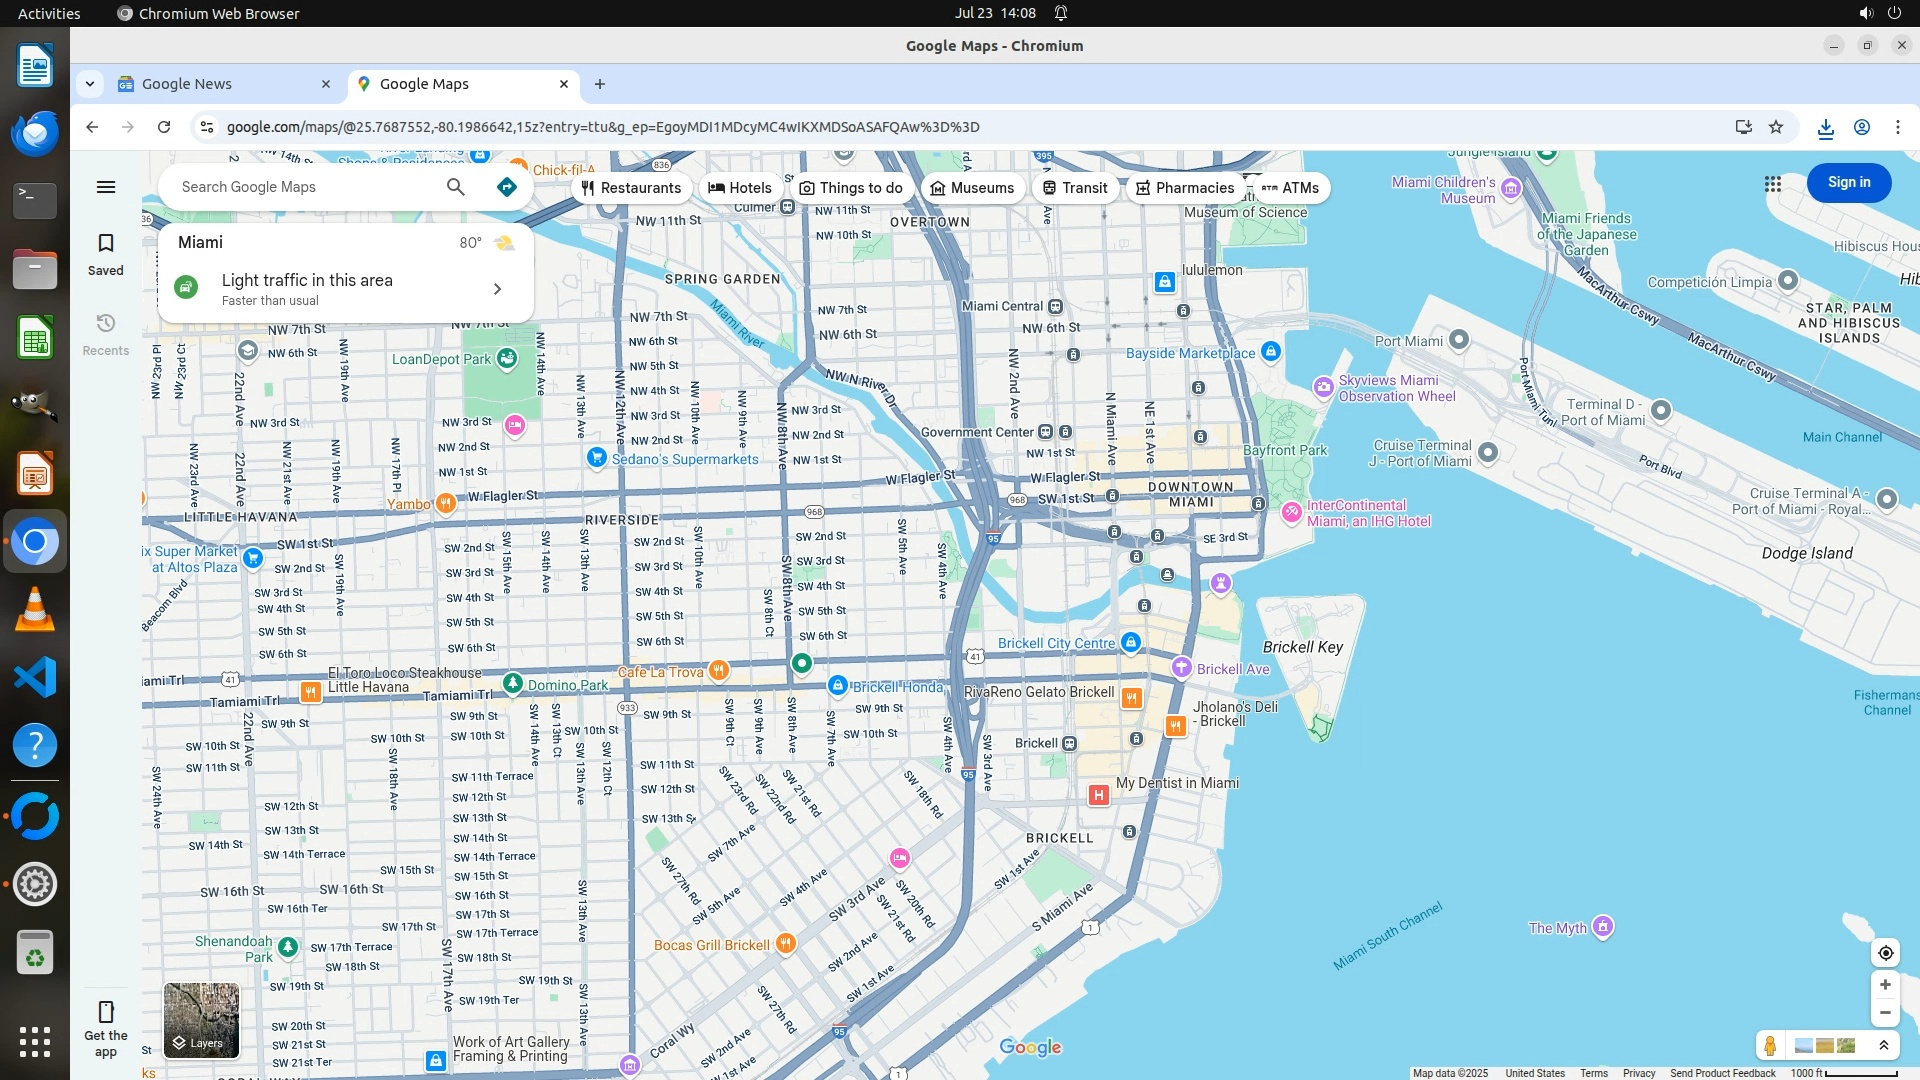Toggle the Restaurants filter chip
The image size is (1920, 1080).
tap(631, 188)
